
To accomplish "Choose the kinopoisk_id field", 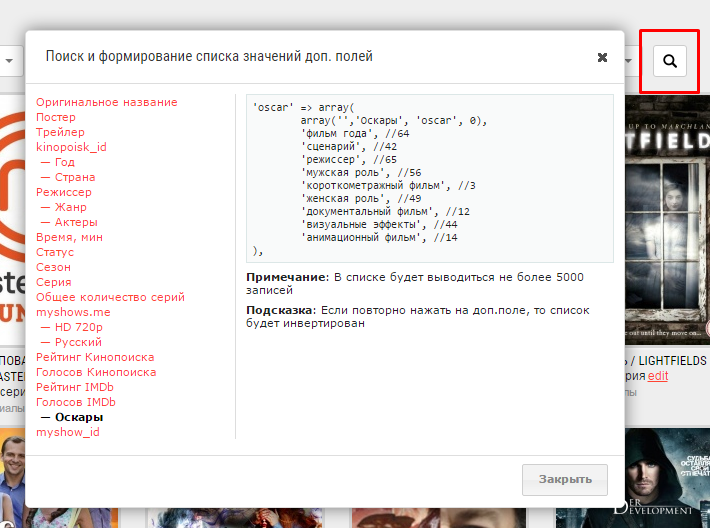I will 71,147.
